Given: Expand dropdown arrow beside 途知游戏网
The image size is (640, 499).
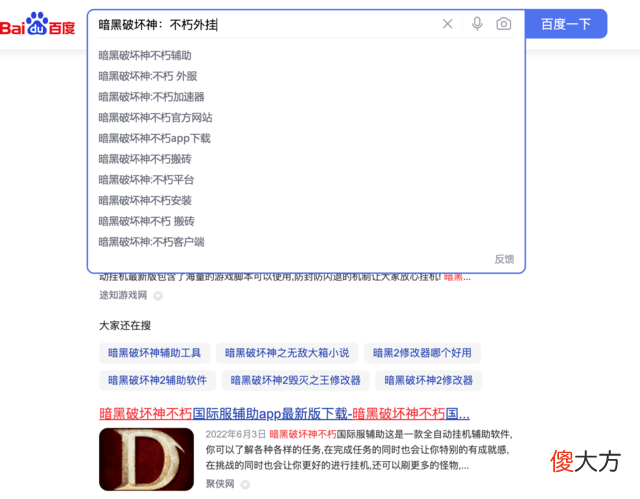Looking at the screenshot, I should pyautogui.click(x=158, y=296).
